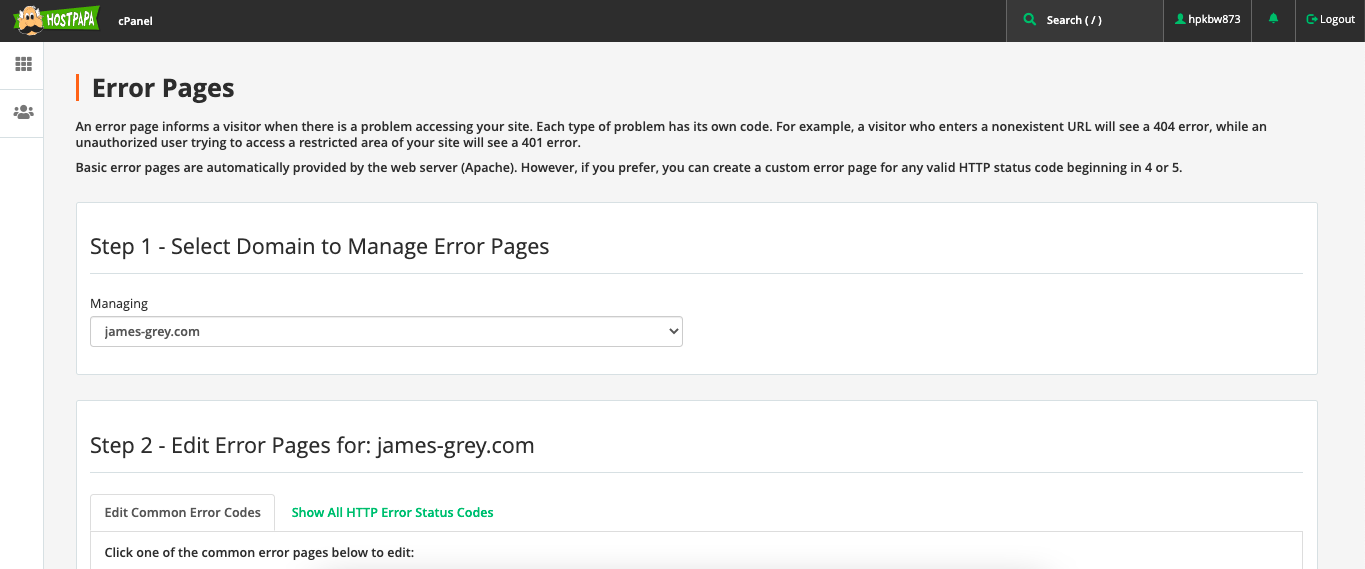Click the Managing field label
Image resolution: width=1365 pixels, height=569 pixels.
(119, 304)
